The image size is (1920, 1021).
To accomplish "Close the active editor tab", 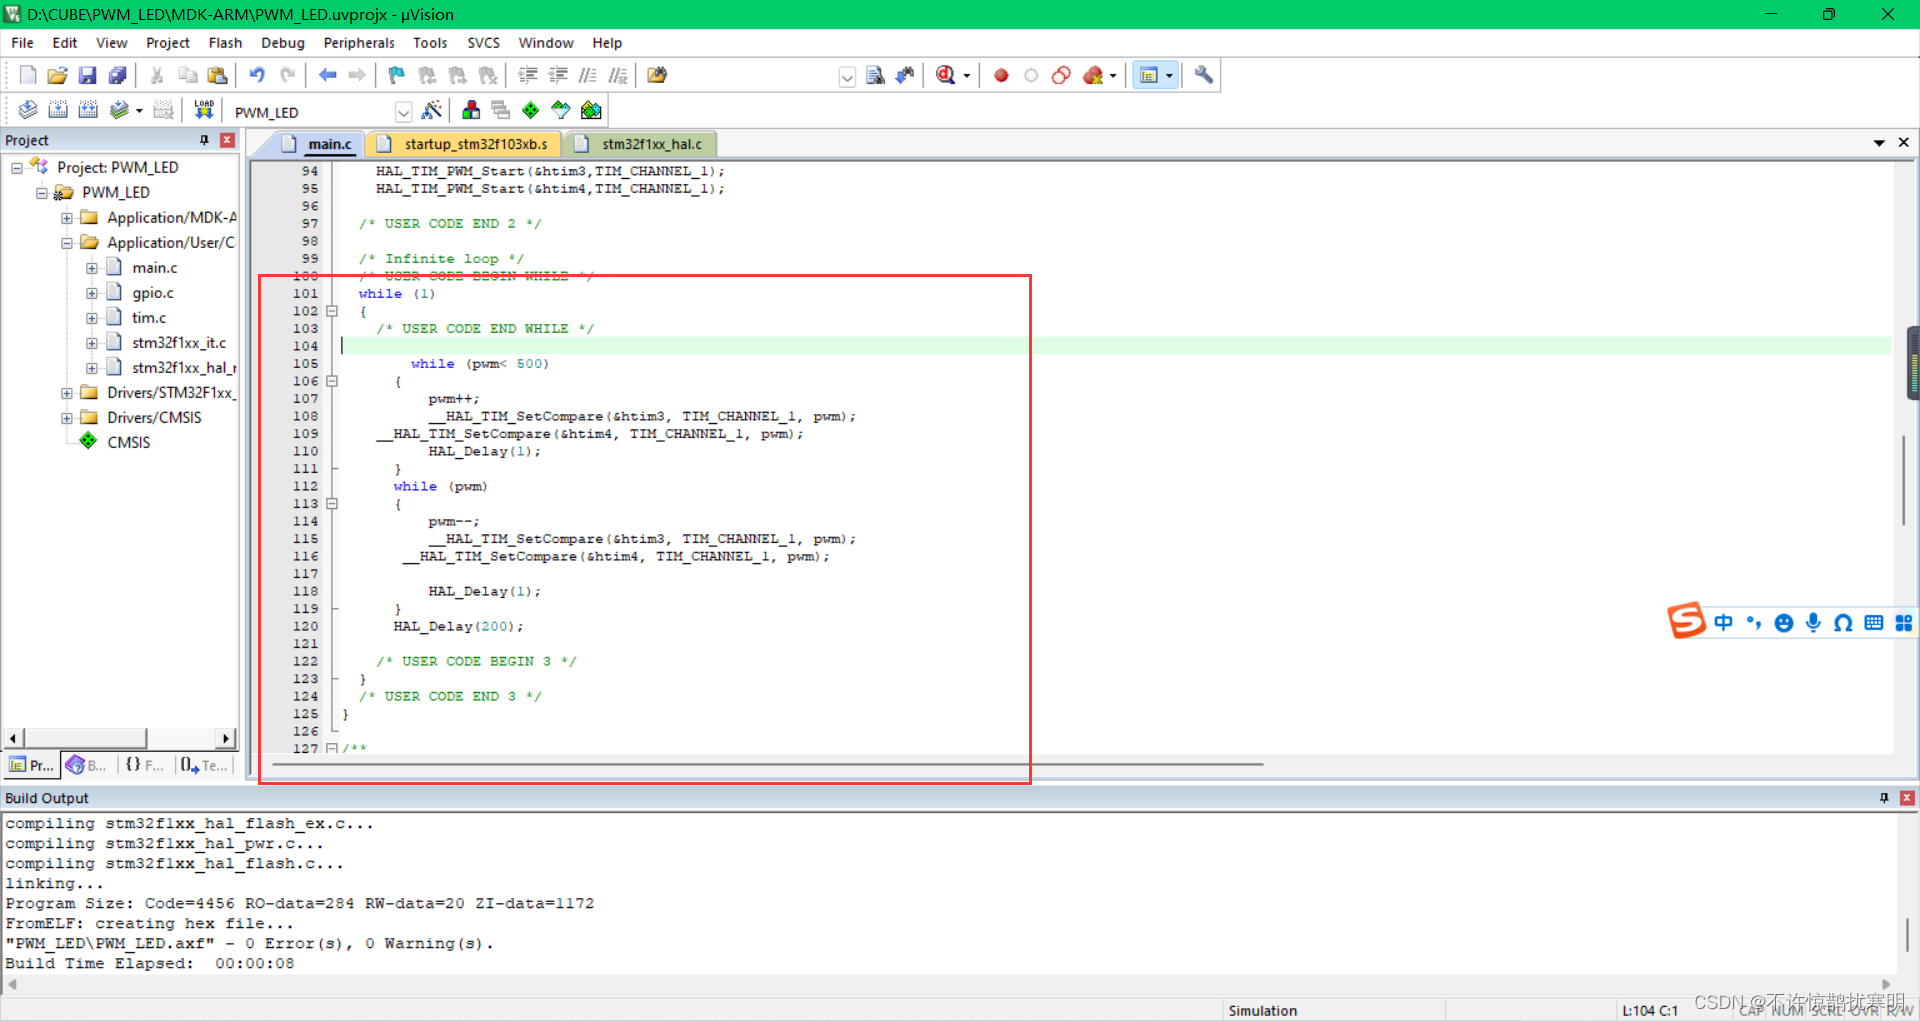I will [x=1904, y=143].
